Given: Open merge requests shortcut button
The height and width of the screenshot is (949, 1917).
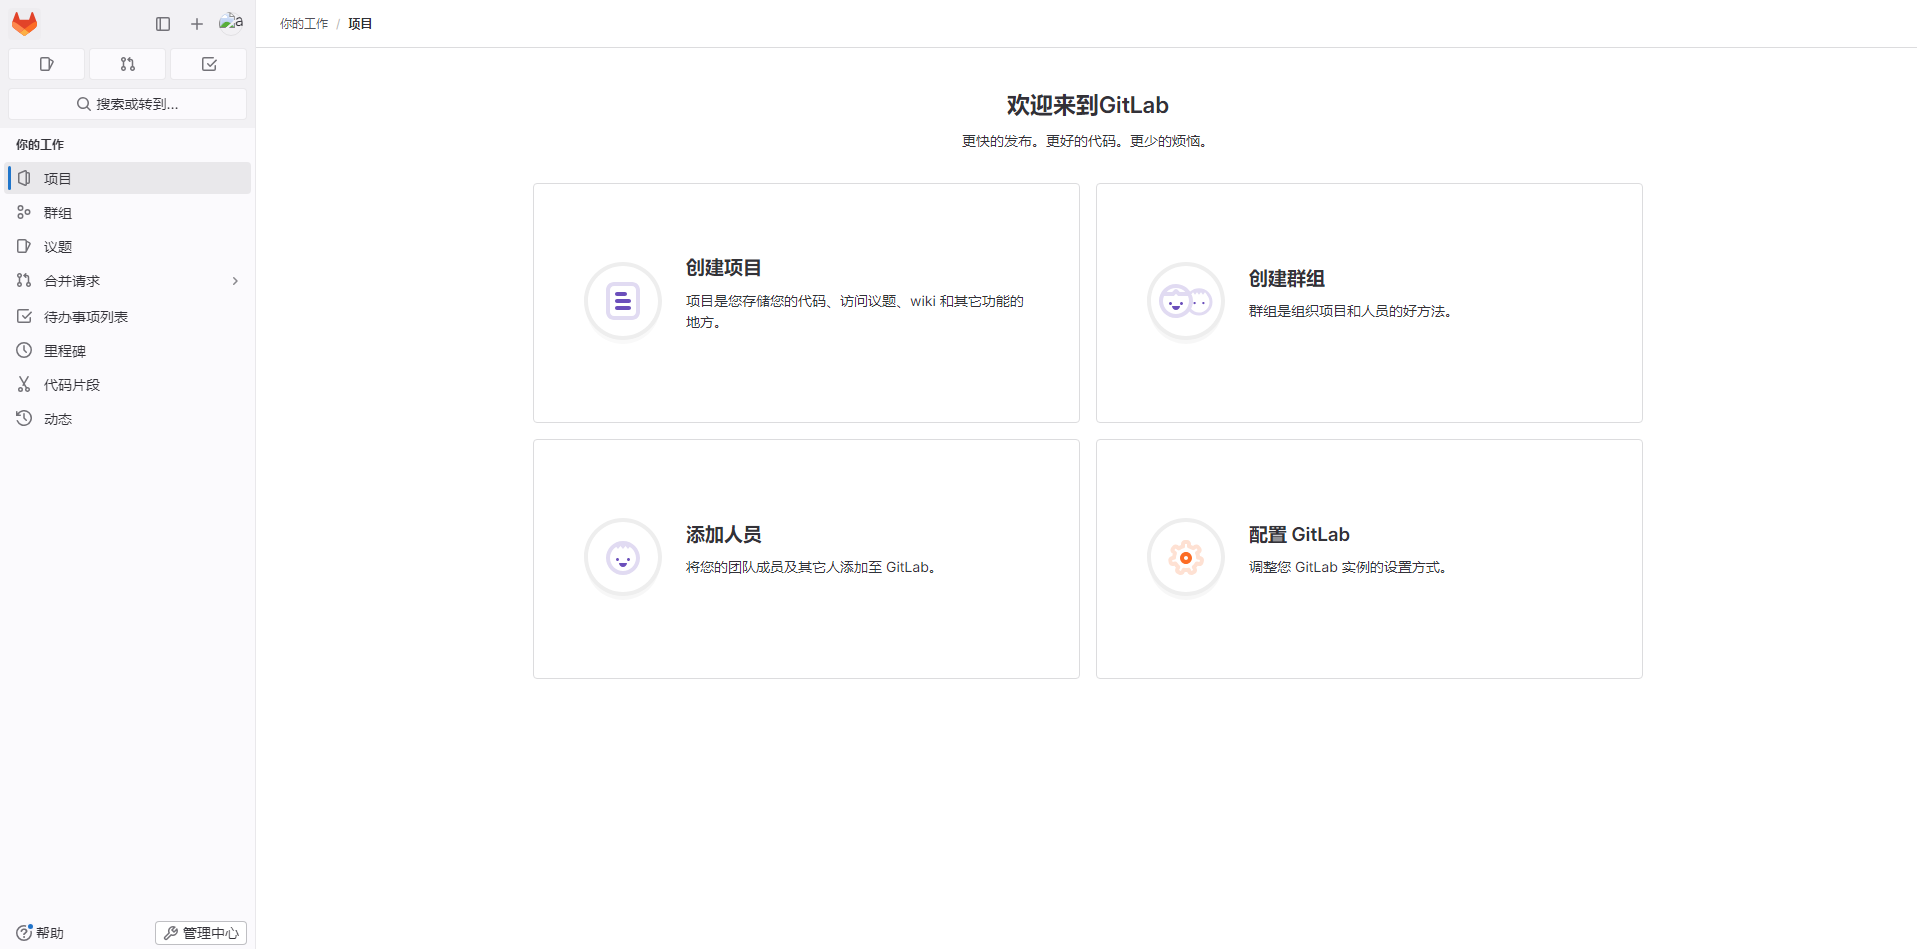Looking at the screenshot, I should 127,64.
